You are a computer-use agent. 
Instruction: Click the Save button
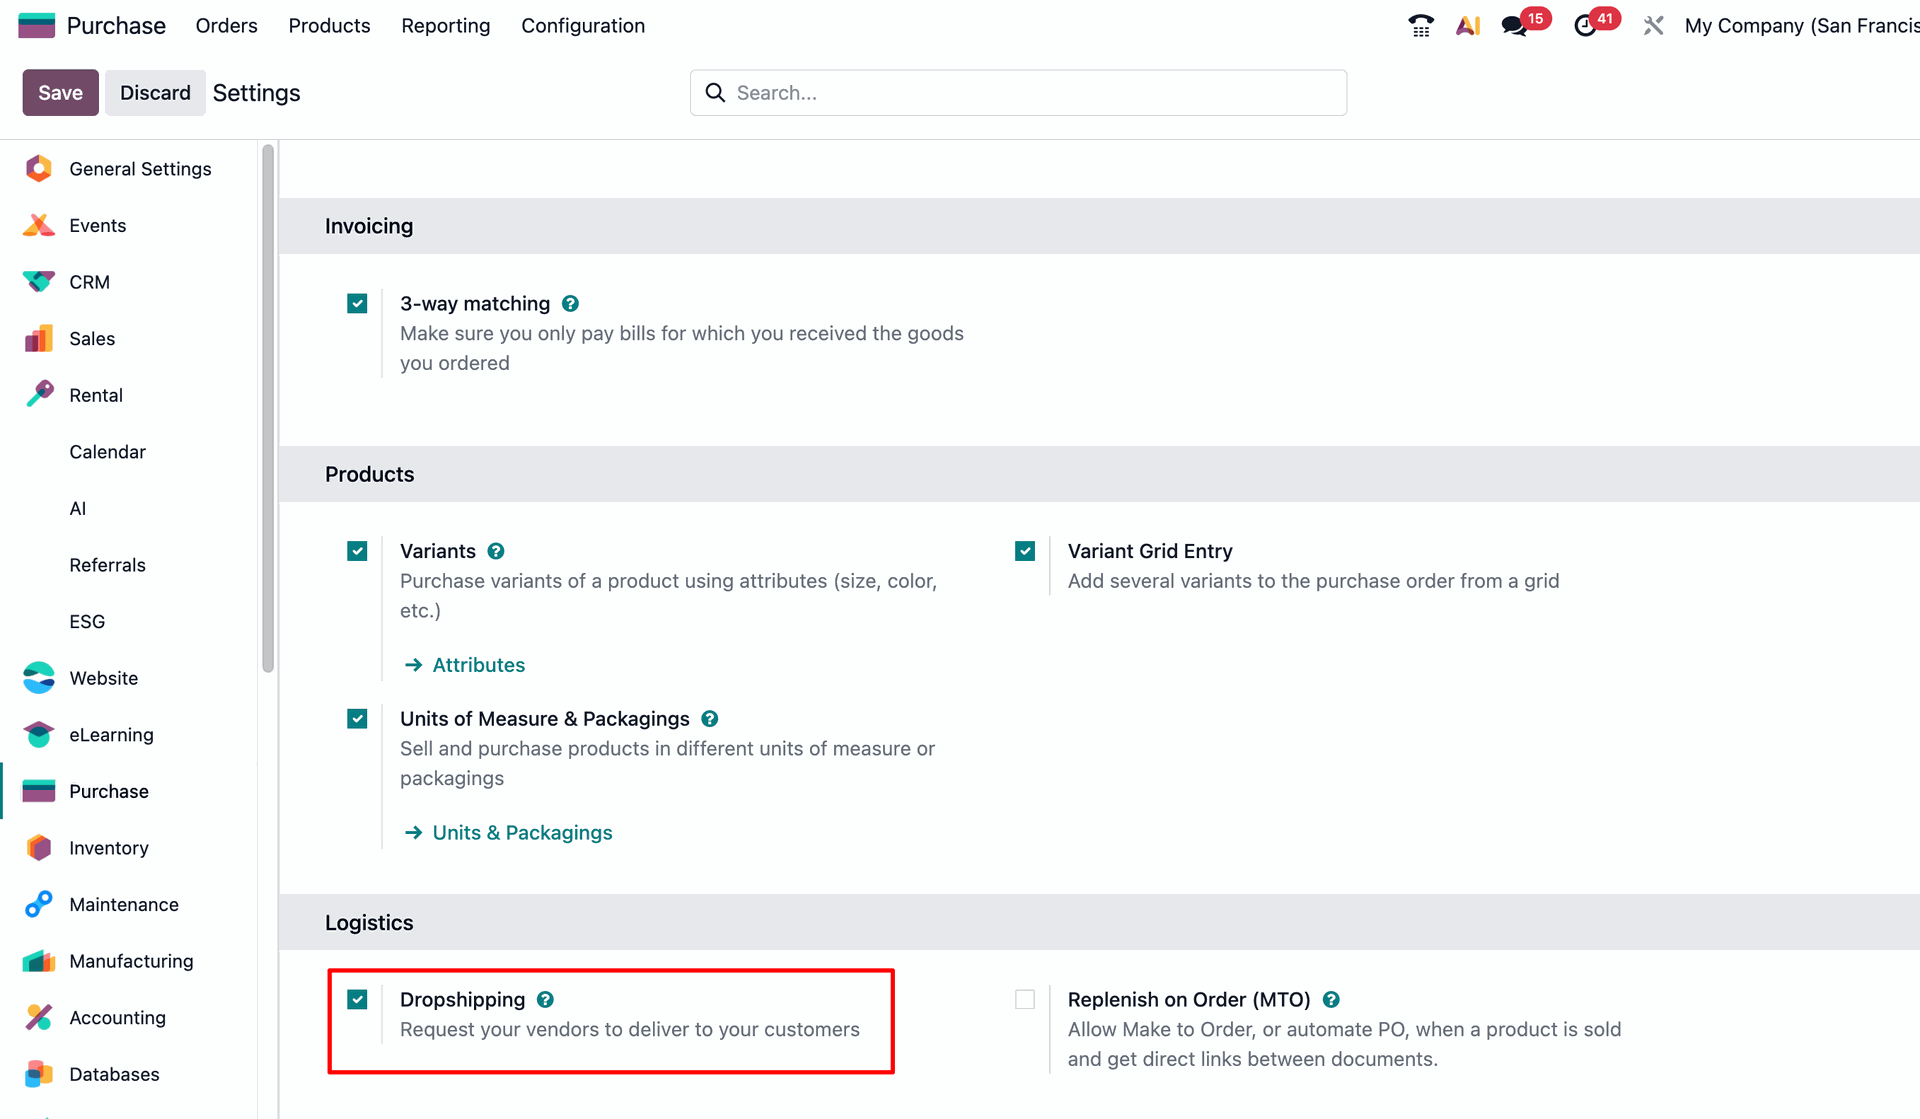pos(59,92)
